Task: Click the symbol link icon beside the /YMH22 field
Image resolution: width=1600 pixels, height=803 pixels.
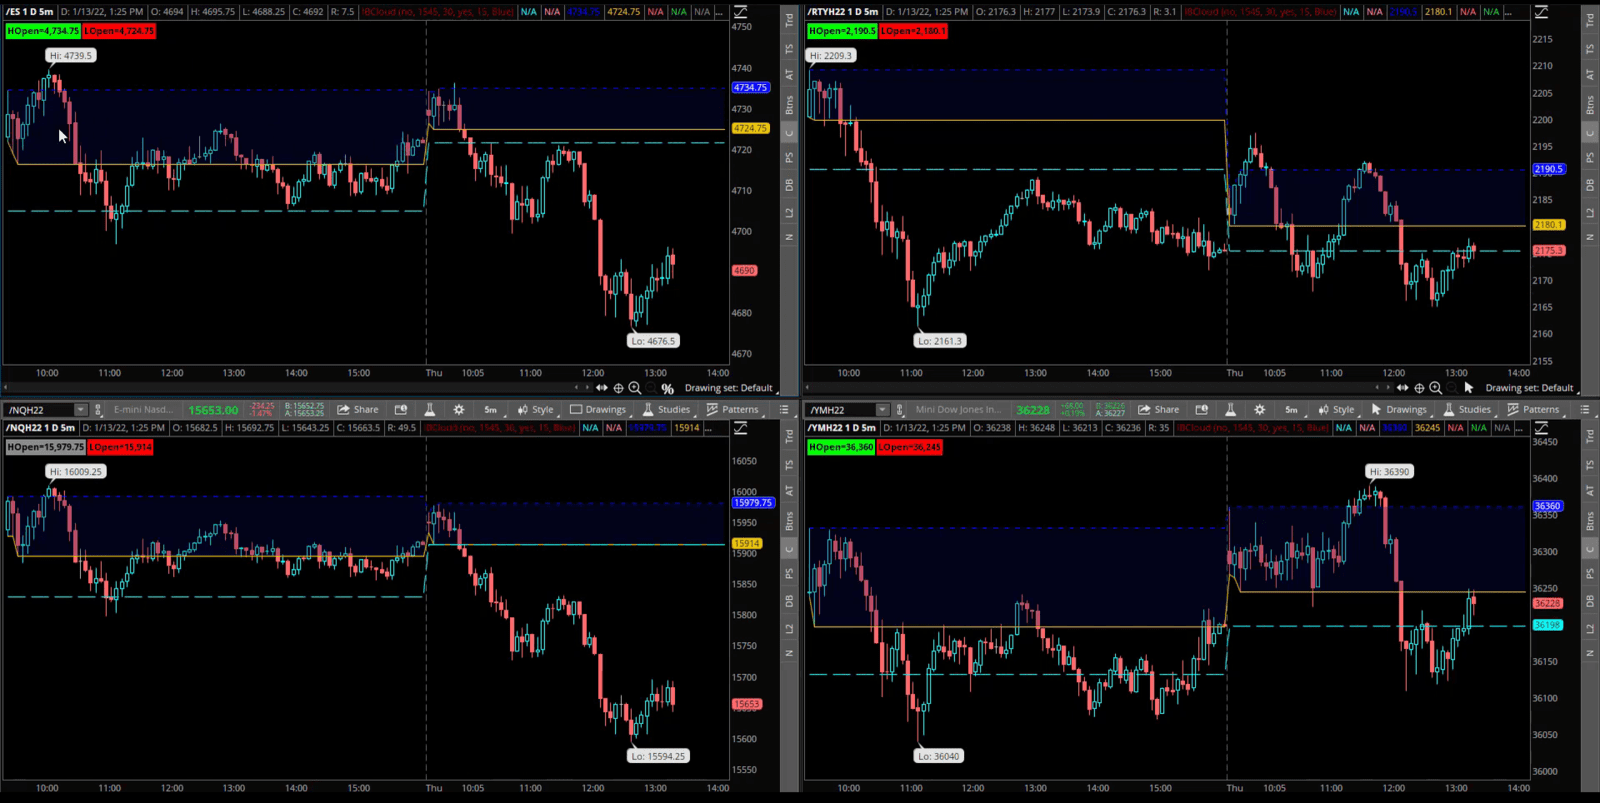Action: [899, 410]
